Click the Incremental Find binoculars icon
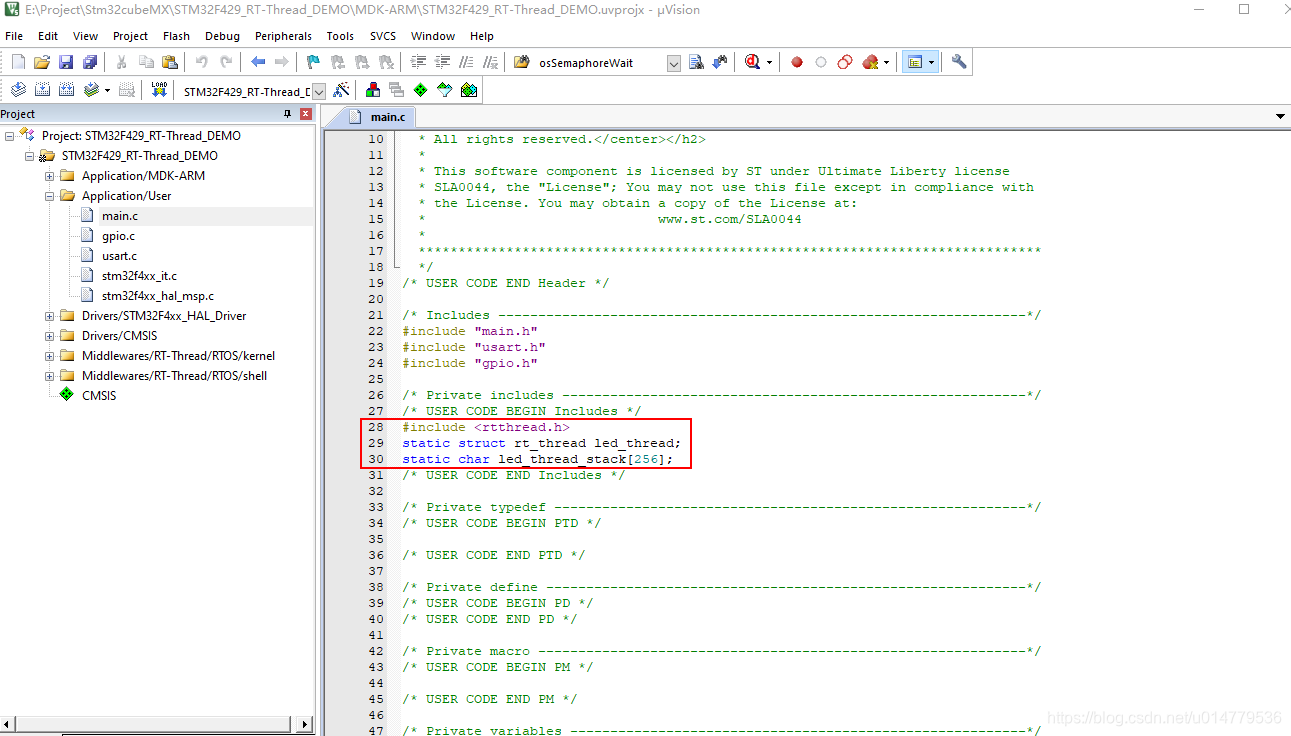 (720, 62)
